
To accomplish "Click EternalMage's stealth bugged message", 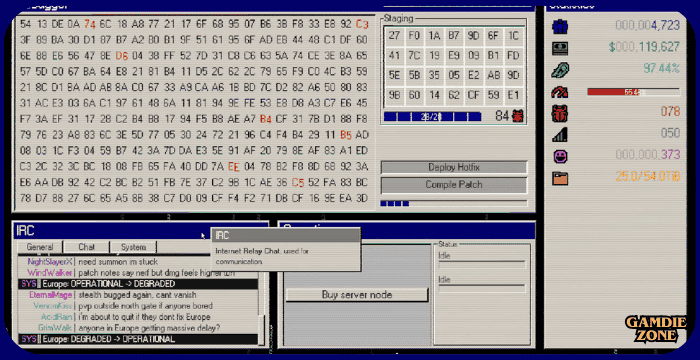I will pyautogui.click(x=137, y=295).
